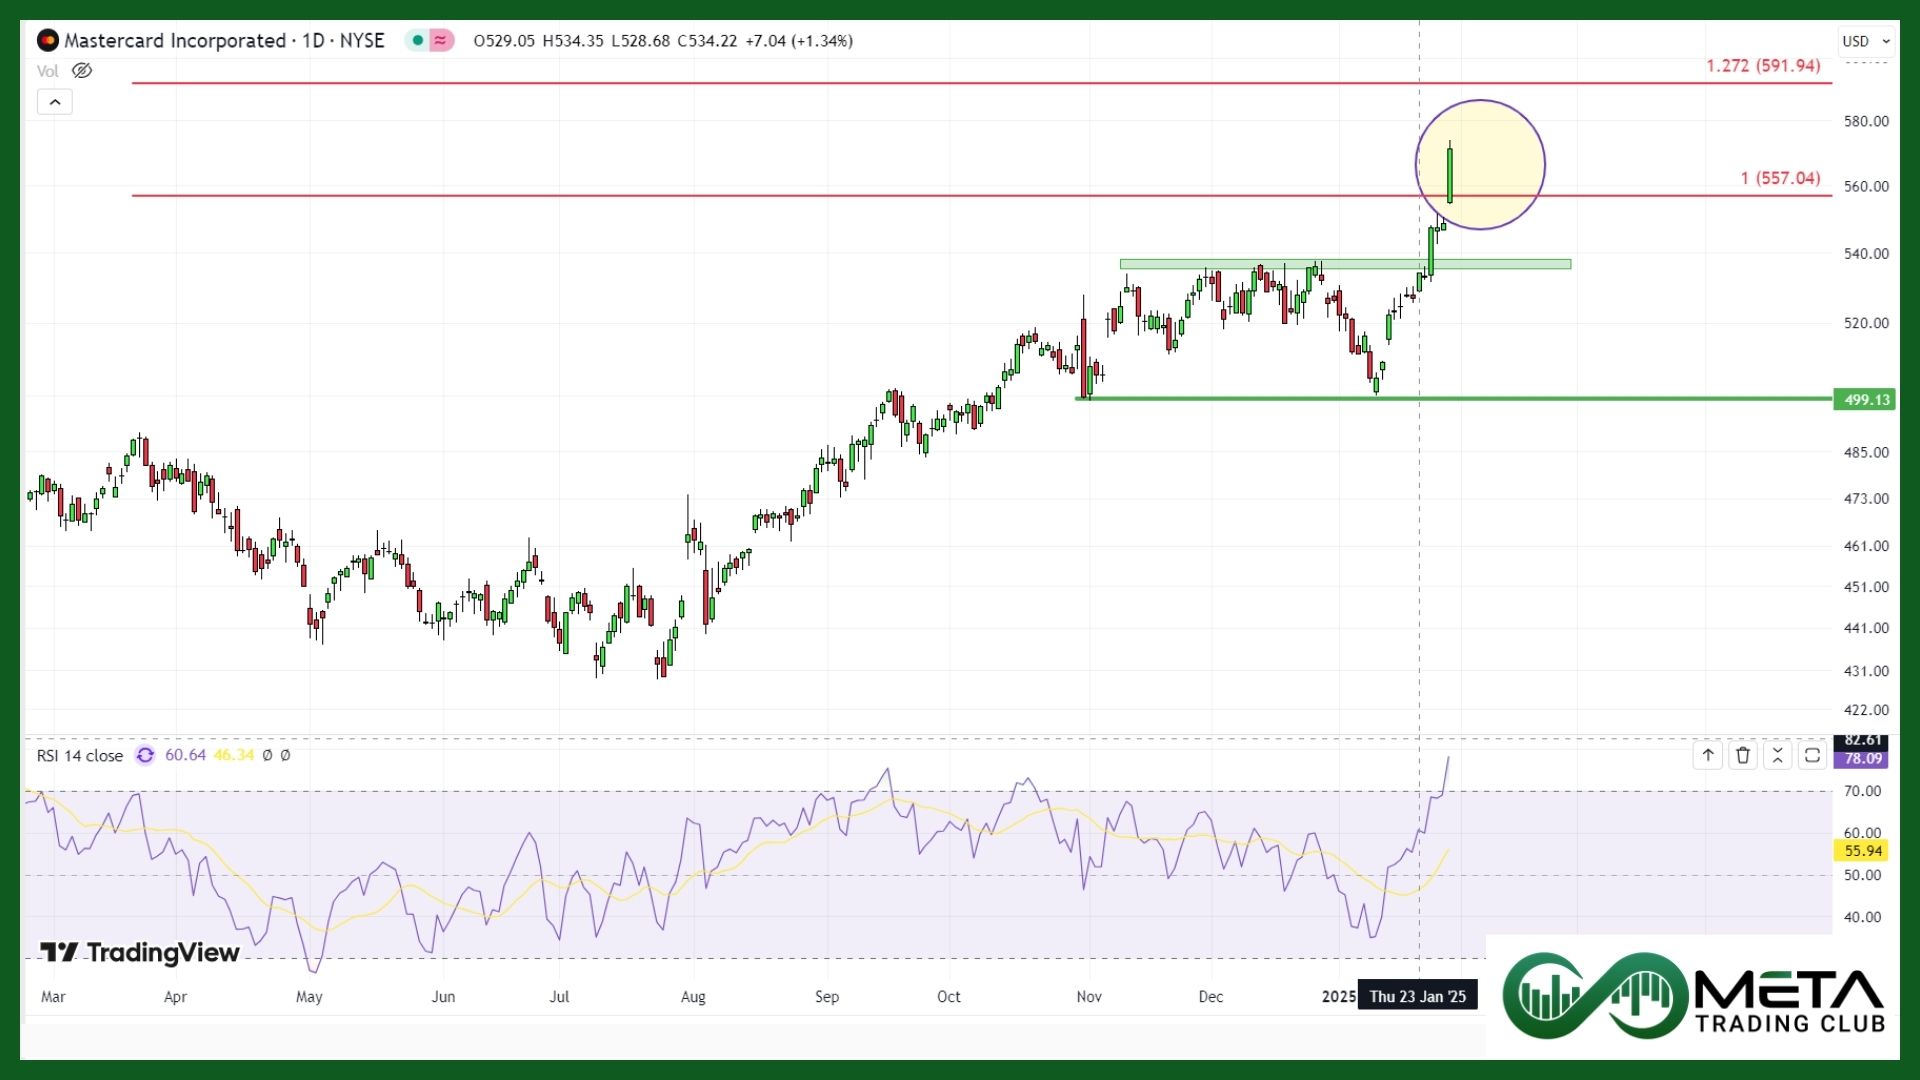1920x1080 pixels.
Task: Click the RSI value 60.64 in legend
Action: pyautogui.click(x=185, y=756)
